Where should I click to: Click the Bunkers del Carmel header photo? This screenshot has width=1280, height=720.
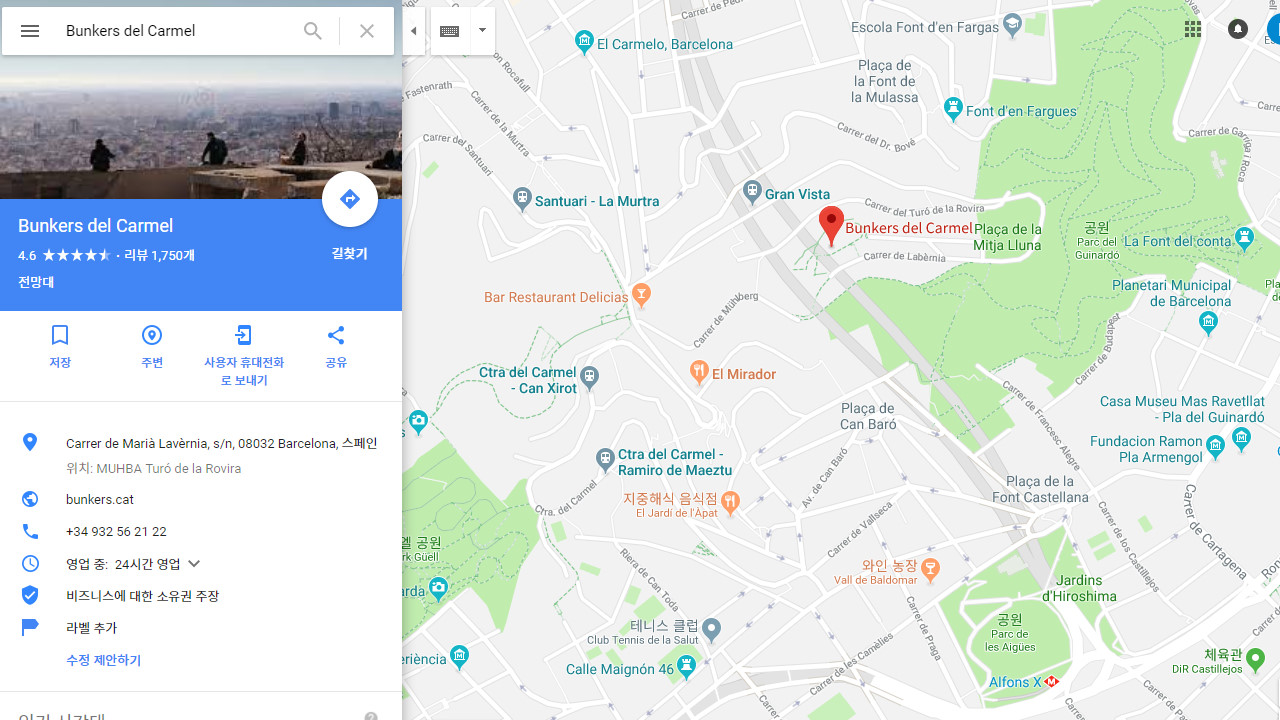click(200, 130)
